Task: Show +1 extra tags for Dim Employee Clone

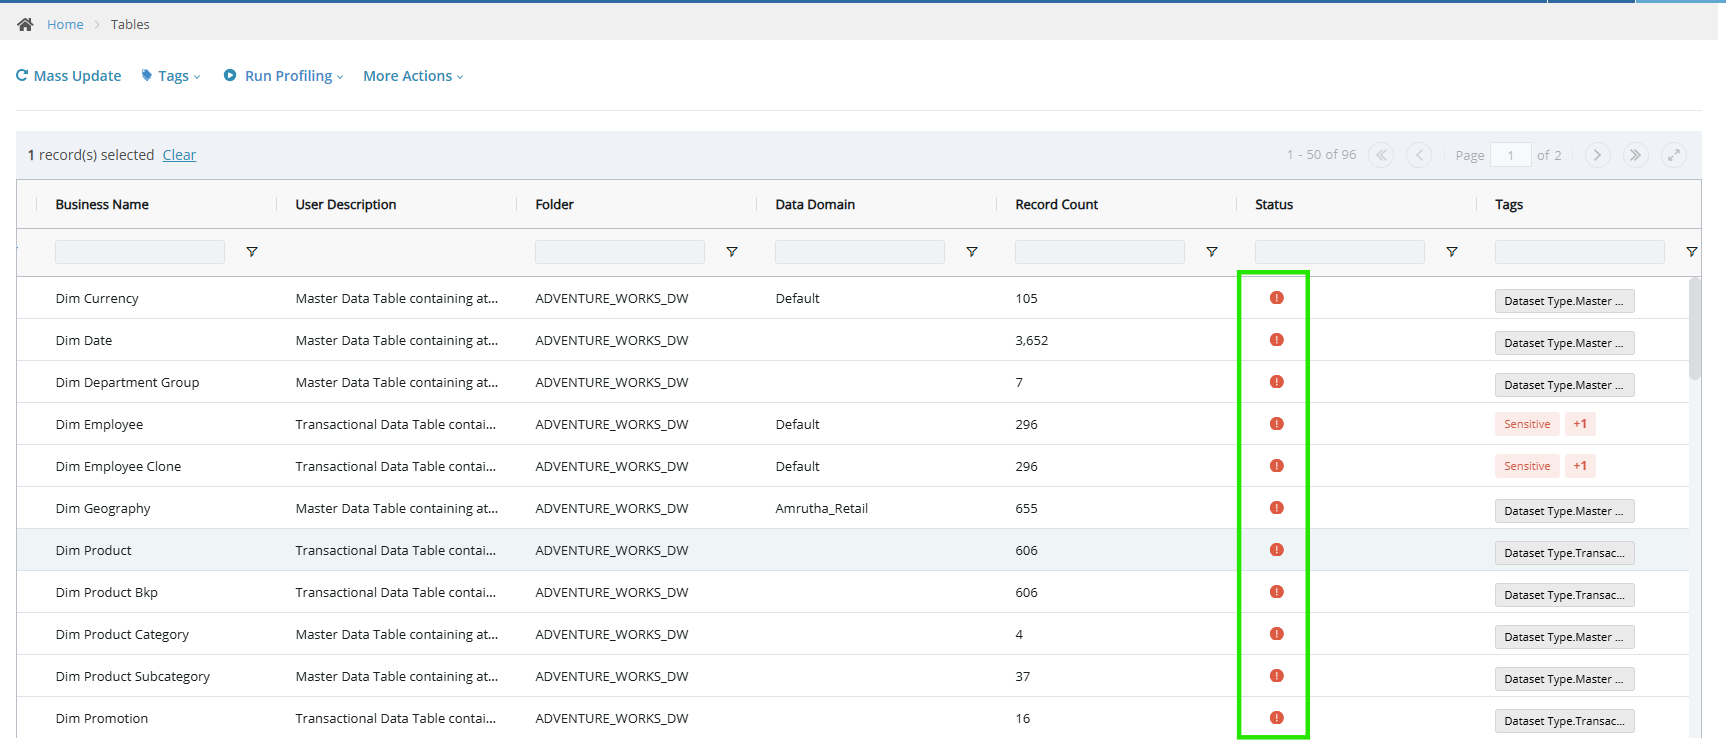Action: coord(1580,466)
